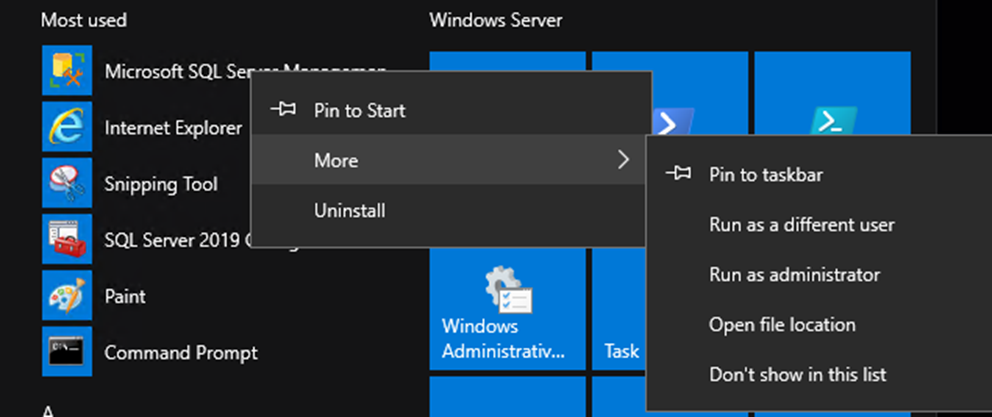Launch Internet Explorer from its icon

point(67,127)
